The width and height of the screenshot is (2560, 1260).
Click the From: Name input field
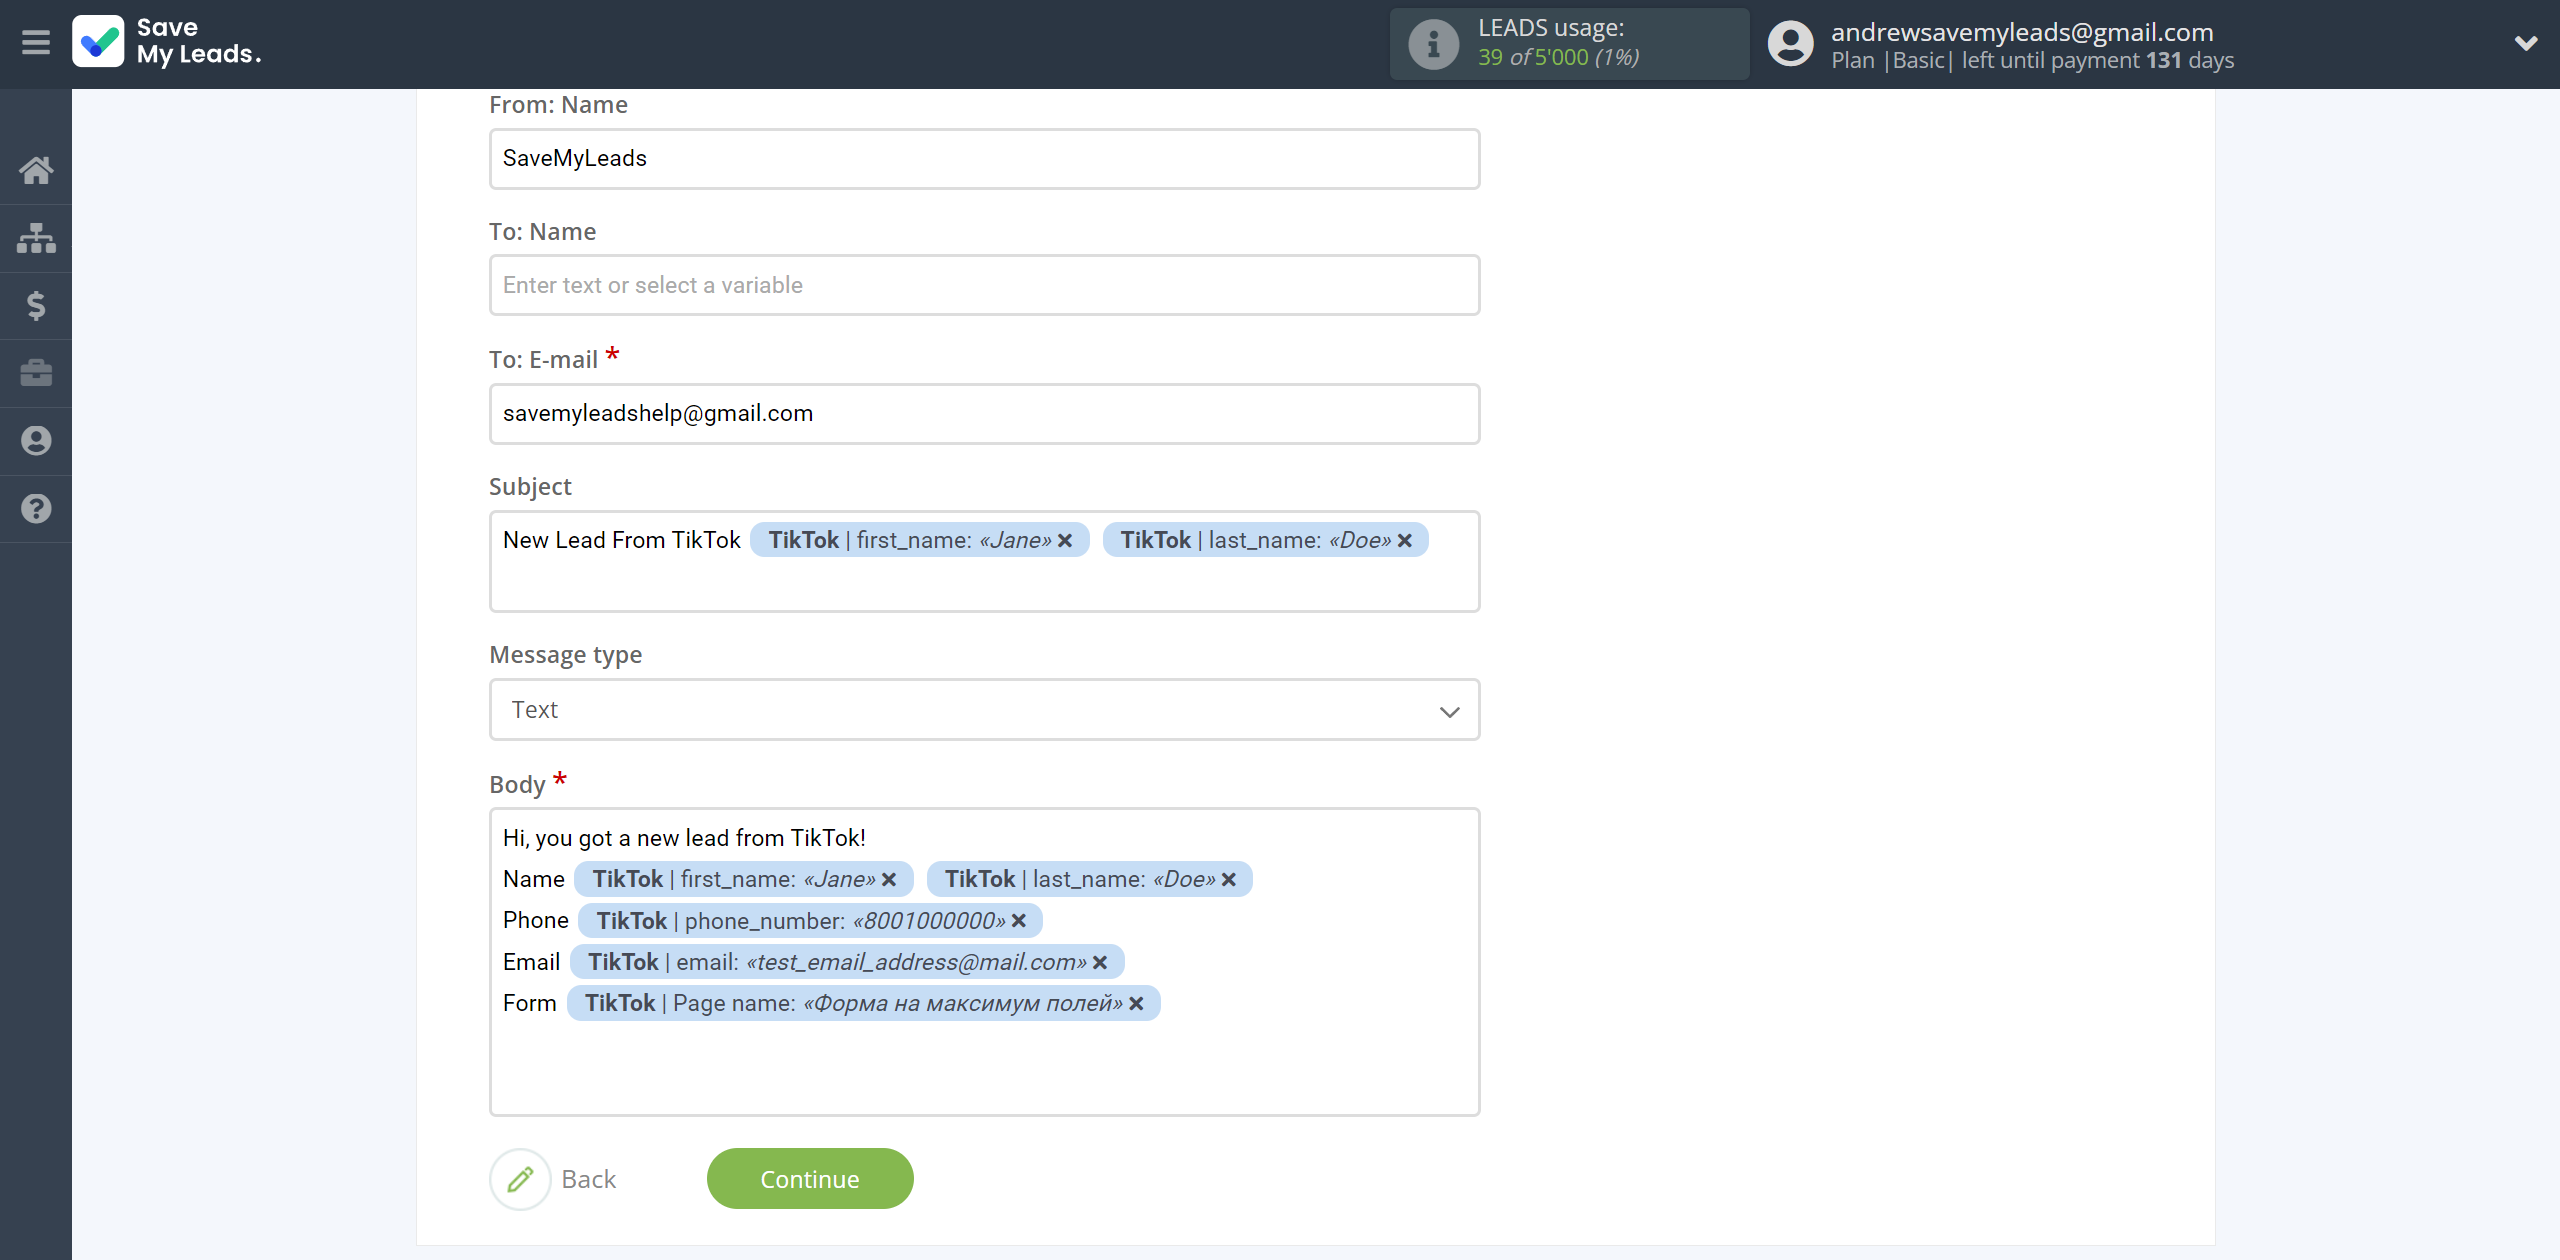[984, 159]
